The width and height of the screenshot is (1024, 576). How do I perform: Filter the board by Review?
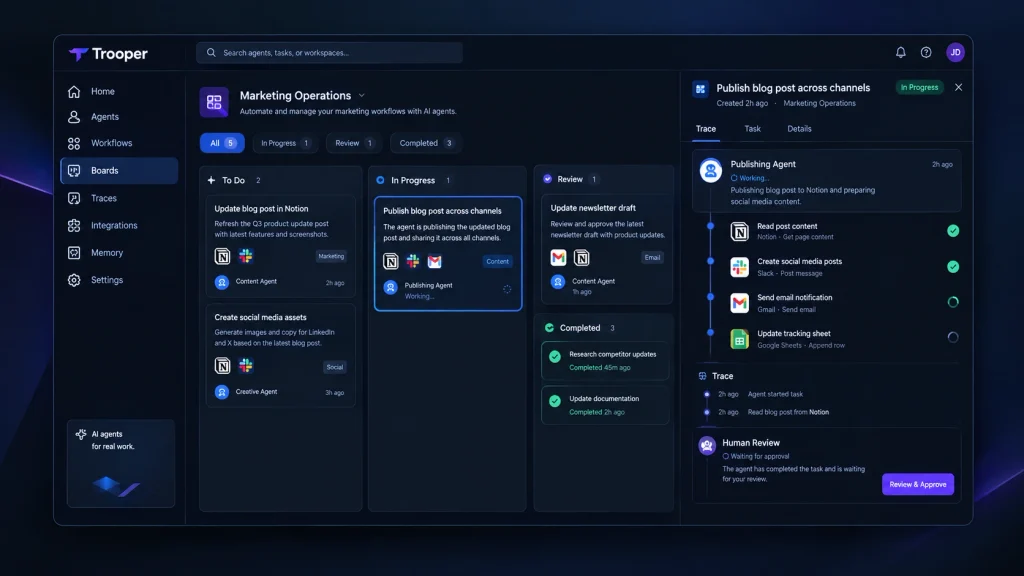pos(354,143)
